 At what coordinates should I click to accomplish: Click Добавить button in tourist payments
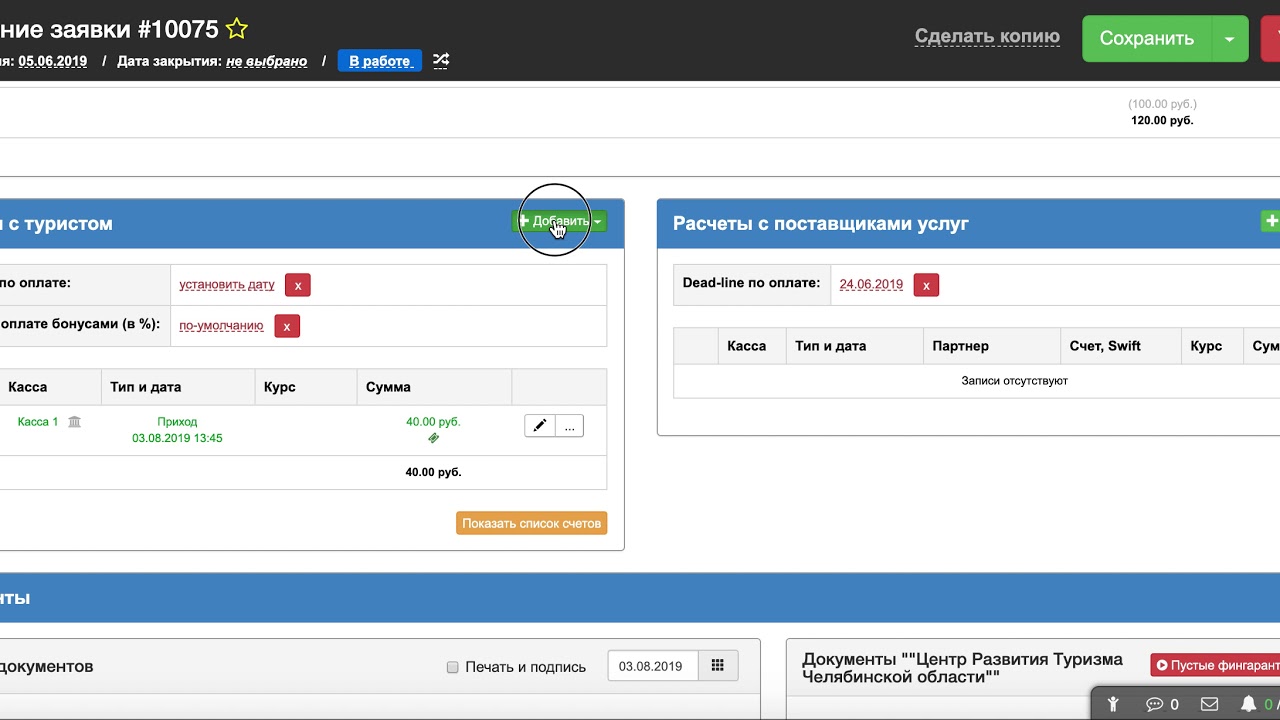559,221
